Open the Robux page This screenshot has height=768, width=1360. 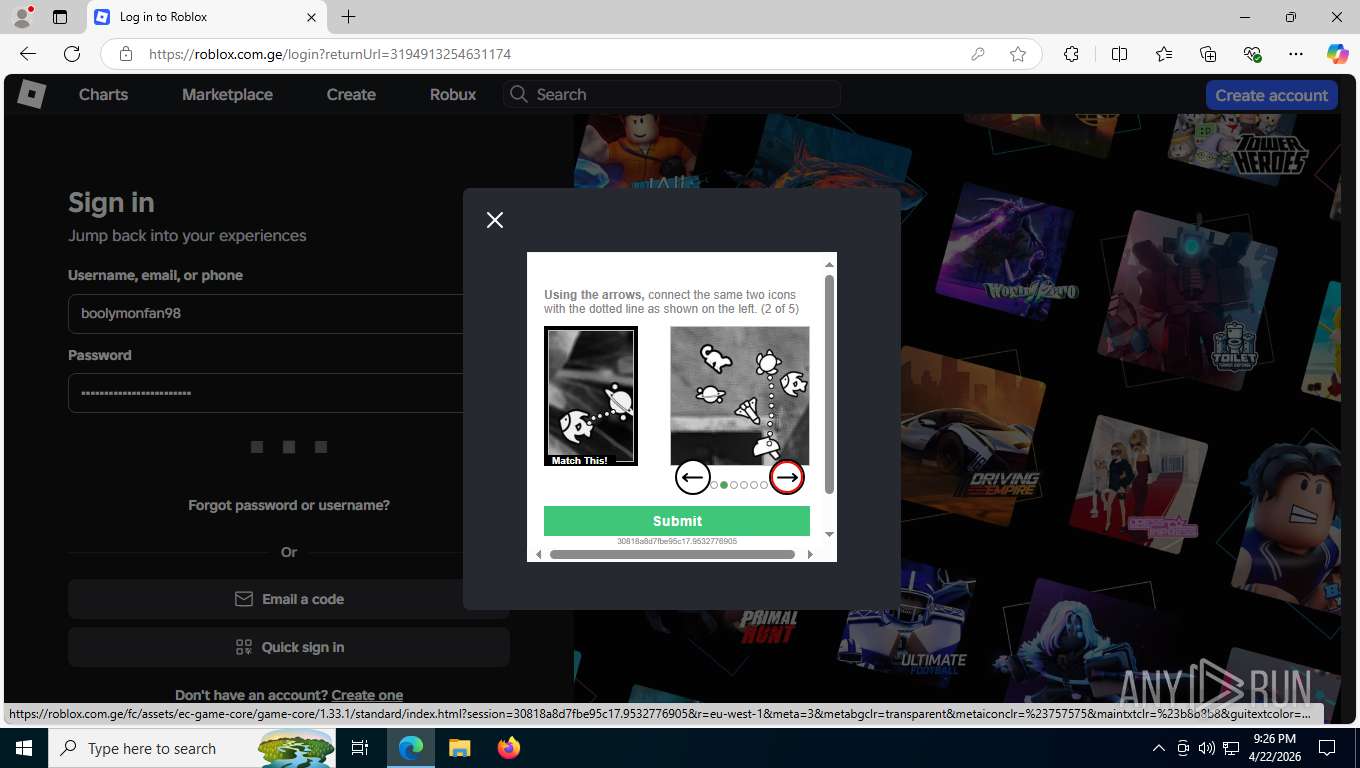pos(453,94)
